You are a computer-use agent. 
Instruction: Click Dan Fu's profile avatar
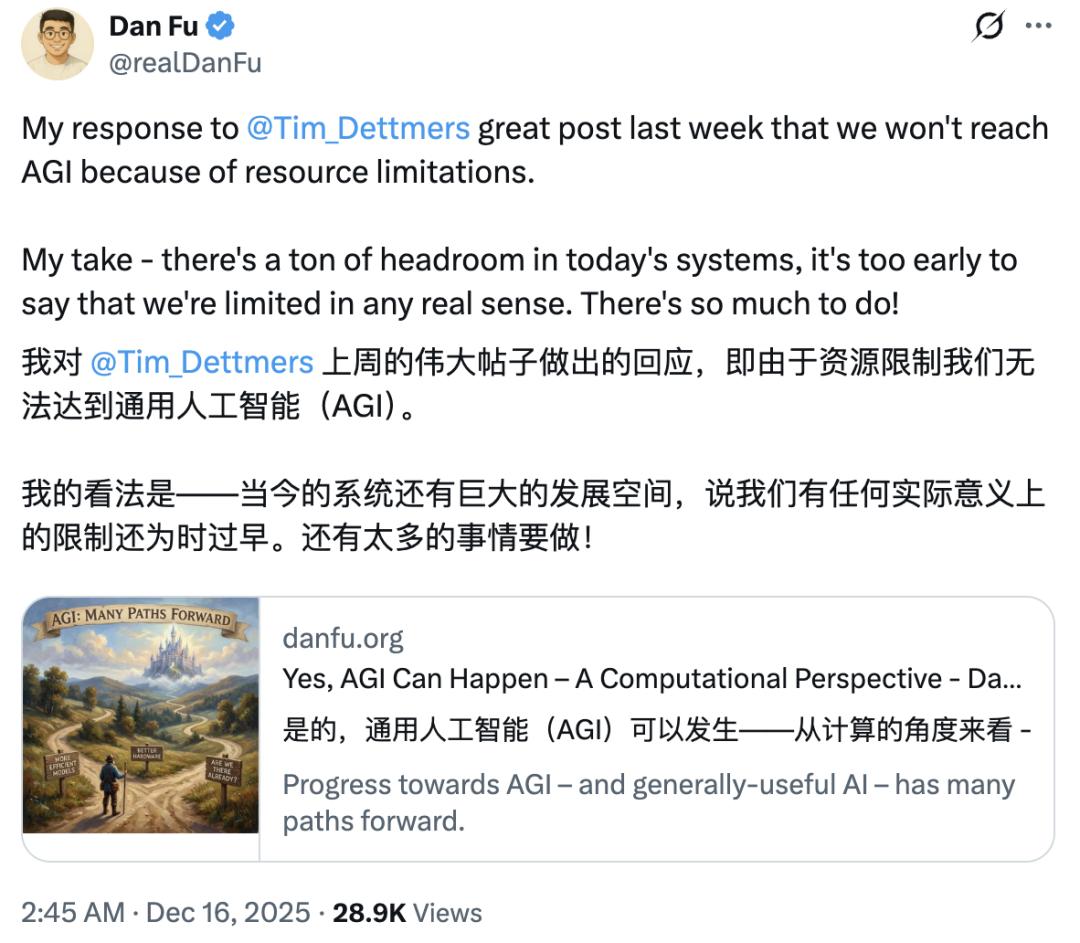coord(57,43)
